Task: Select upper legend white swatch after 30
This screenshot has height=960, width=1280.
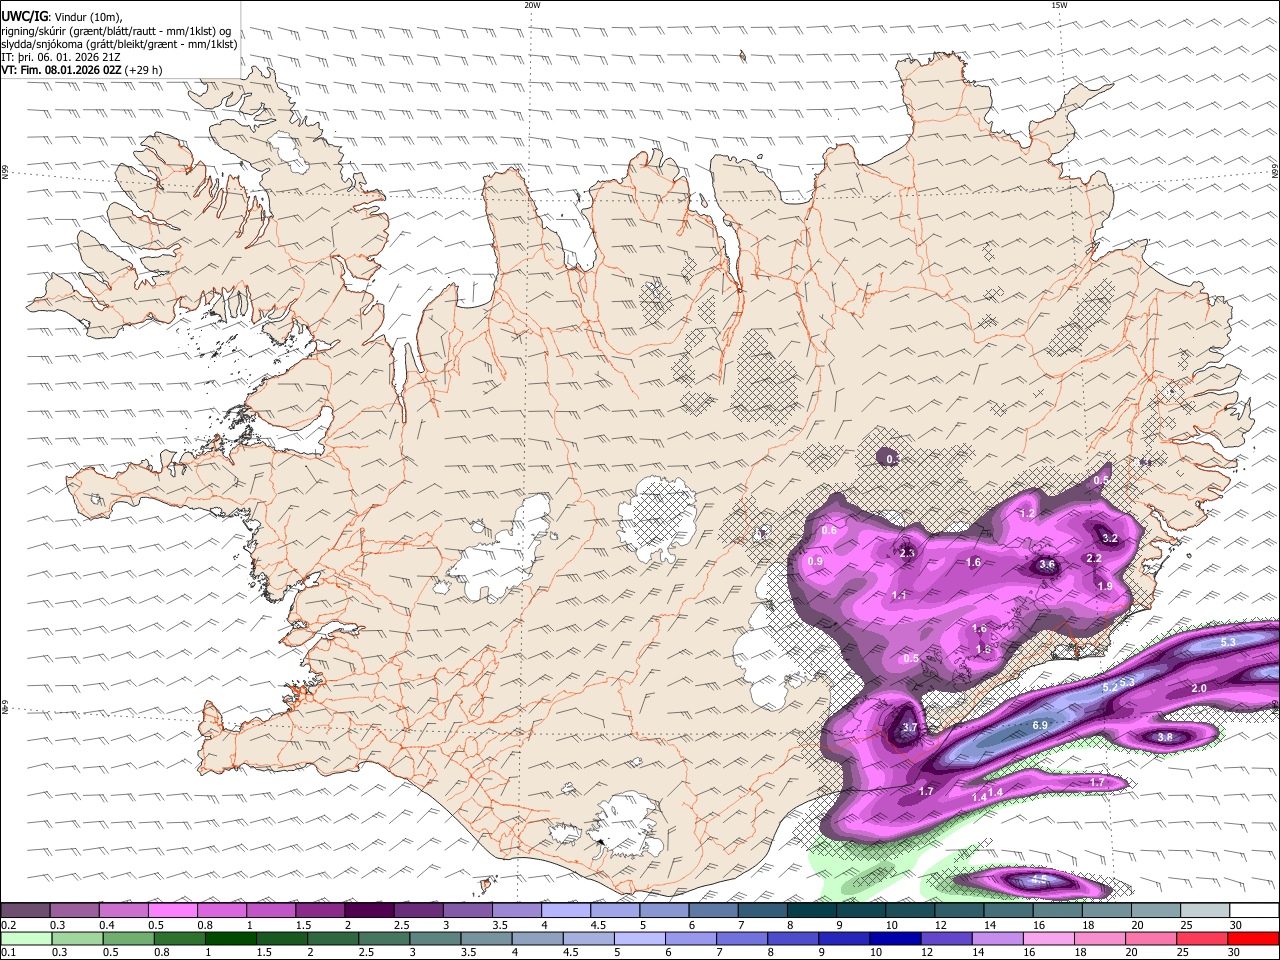Action: tap(1253, 911)
